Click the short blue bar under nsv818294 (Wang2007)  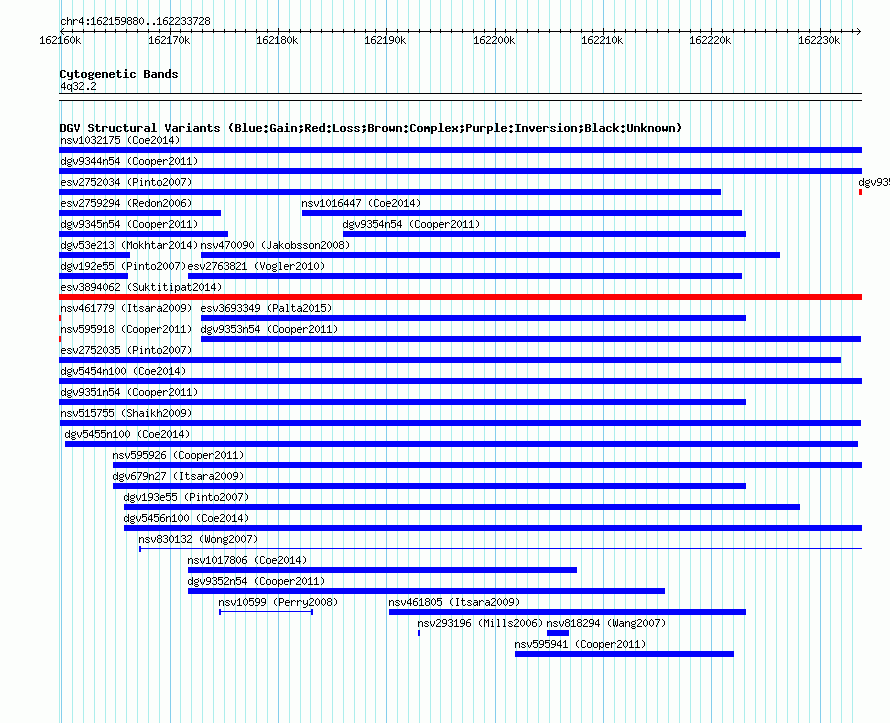click(558, 633)
